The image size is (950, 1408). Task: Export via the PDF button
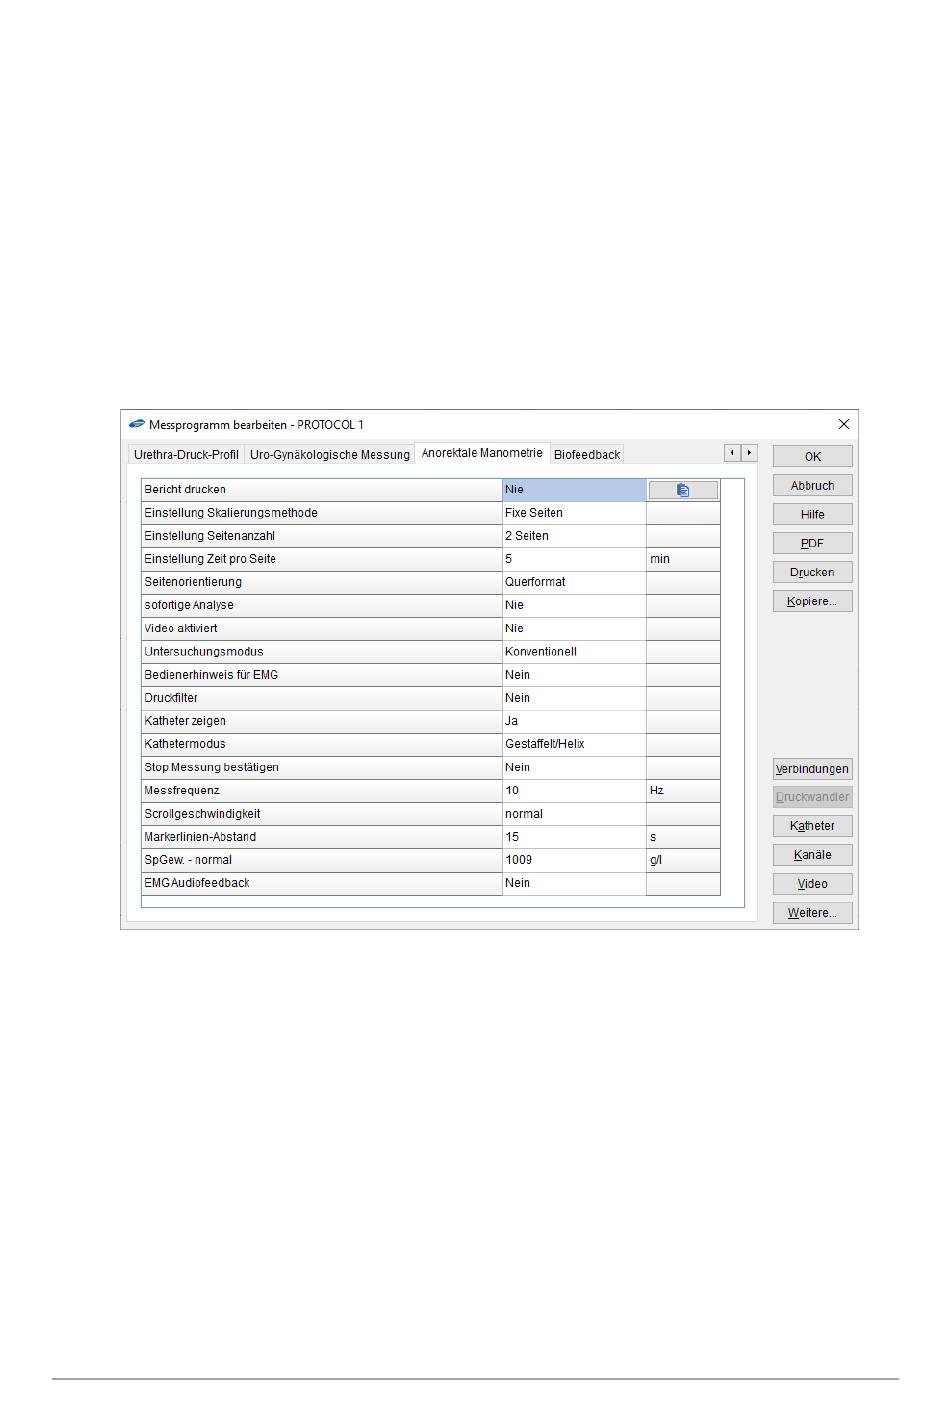812,543
